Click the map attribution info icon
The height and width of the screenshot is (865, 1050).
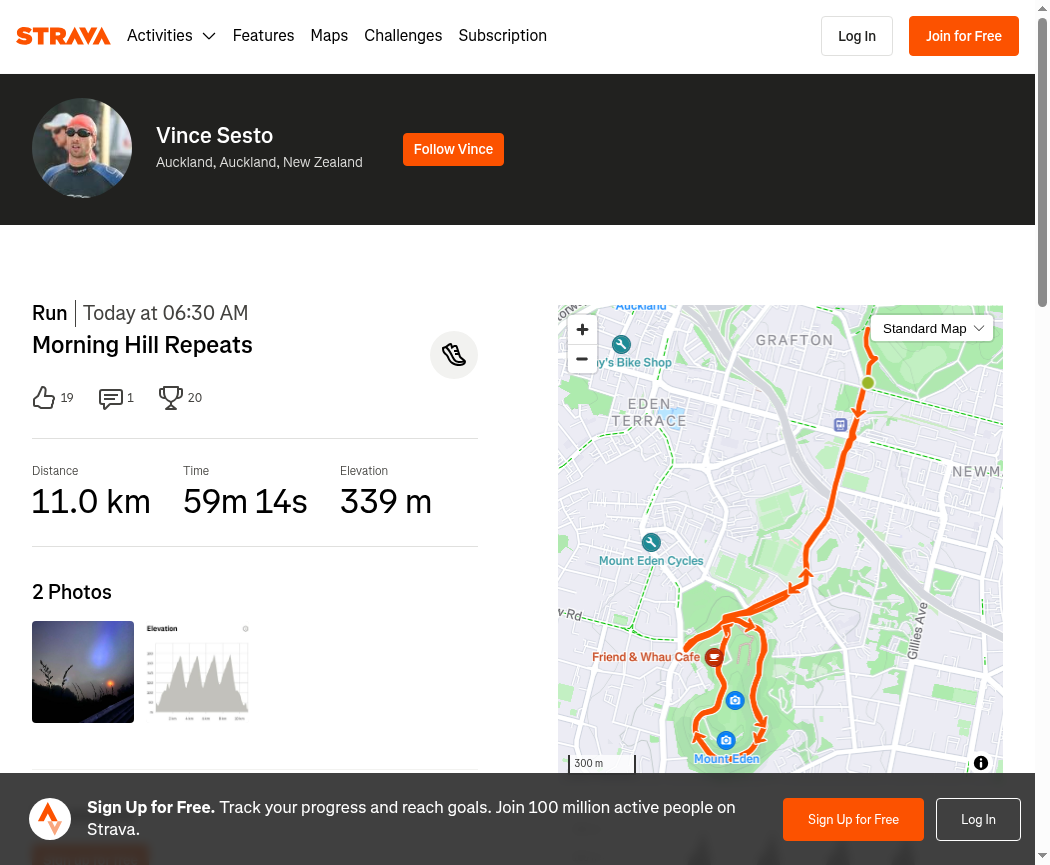click(981, 763)
